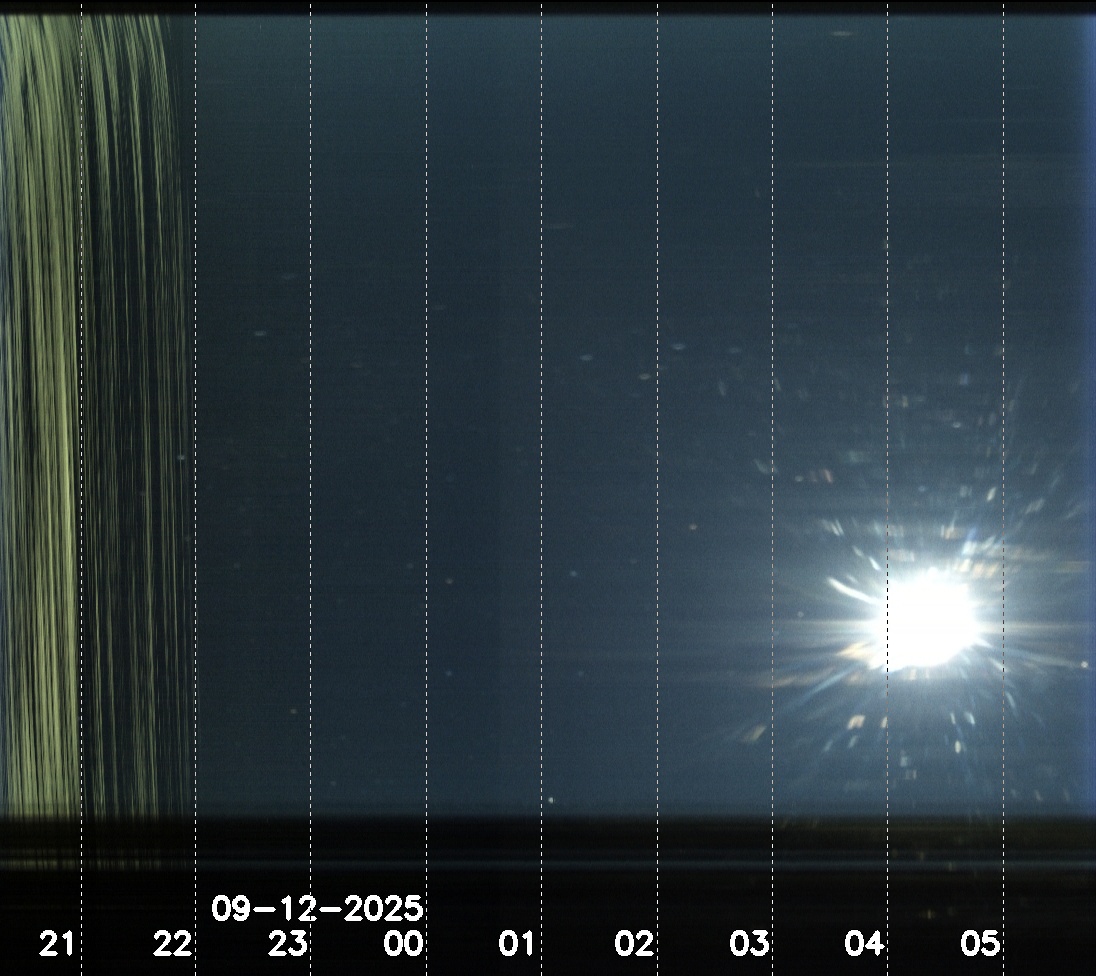Select the "00" midnight hour label

[403, 943]
